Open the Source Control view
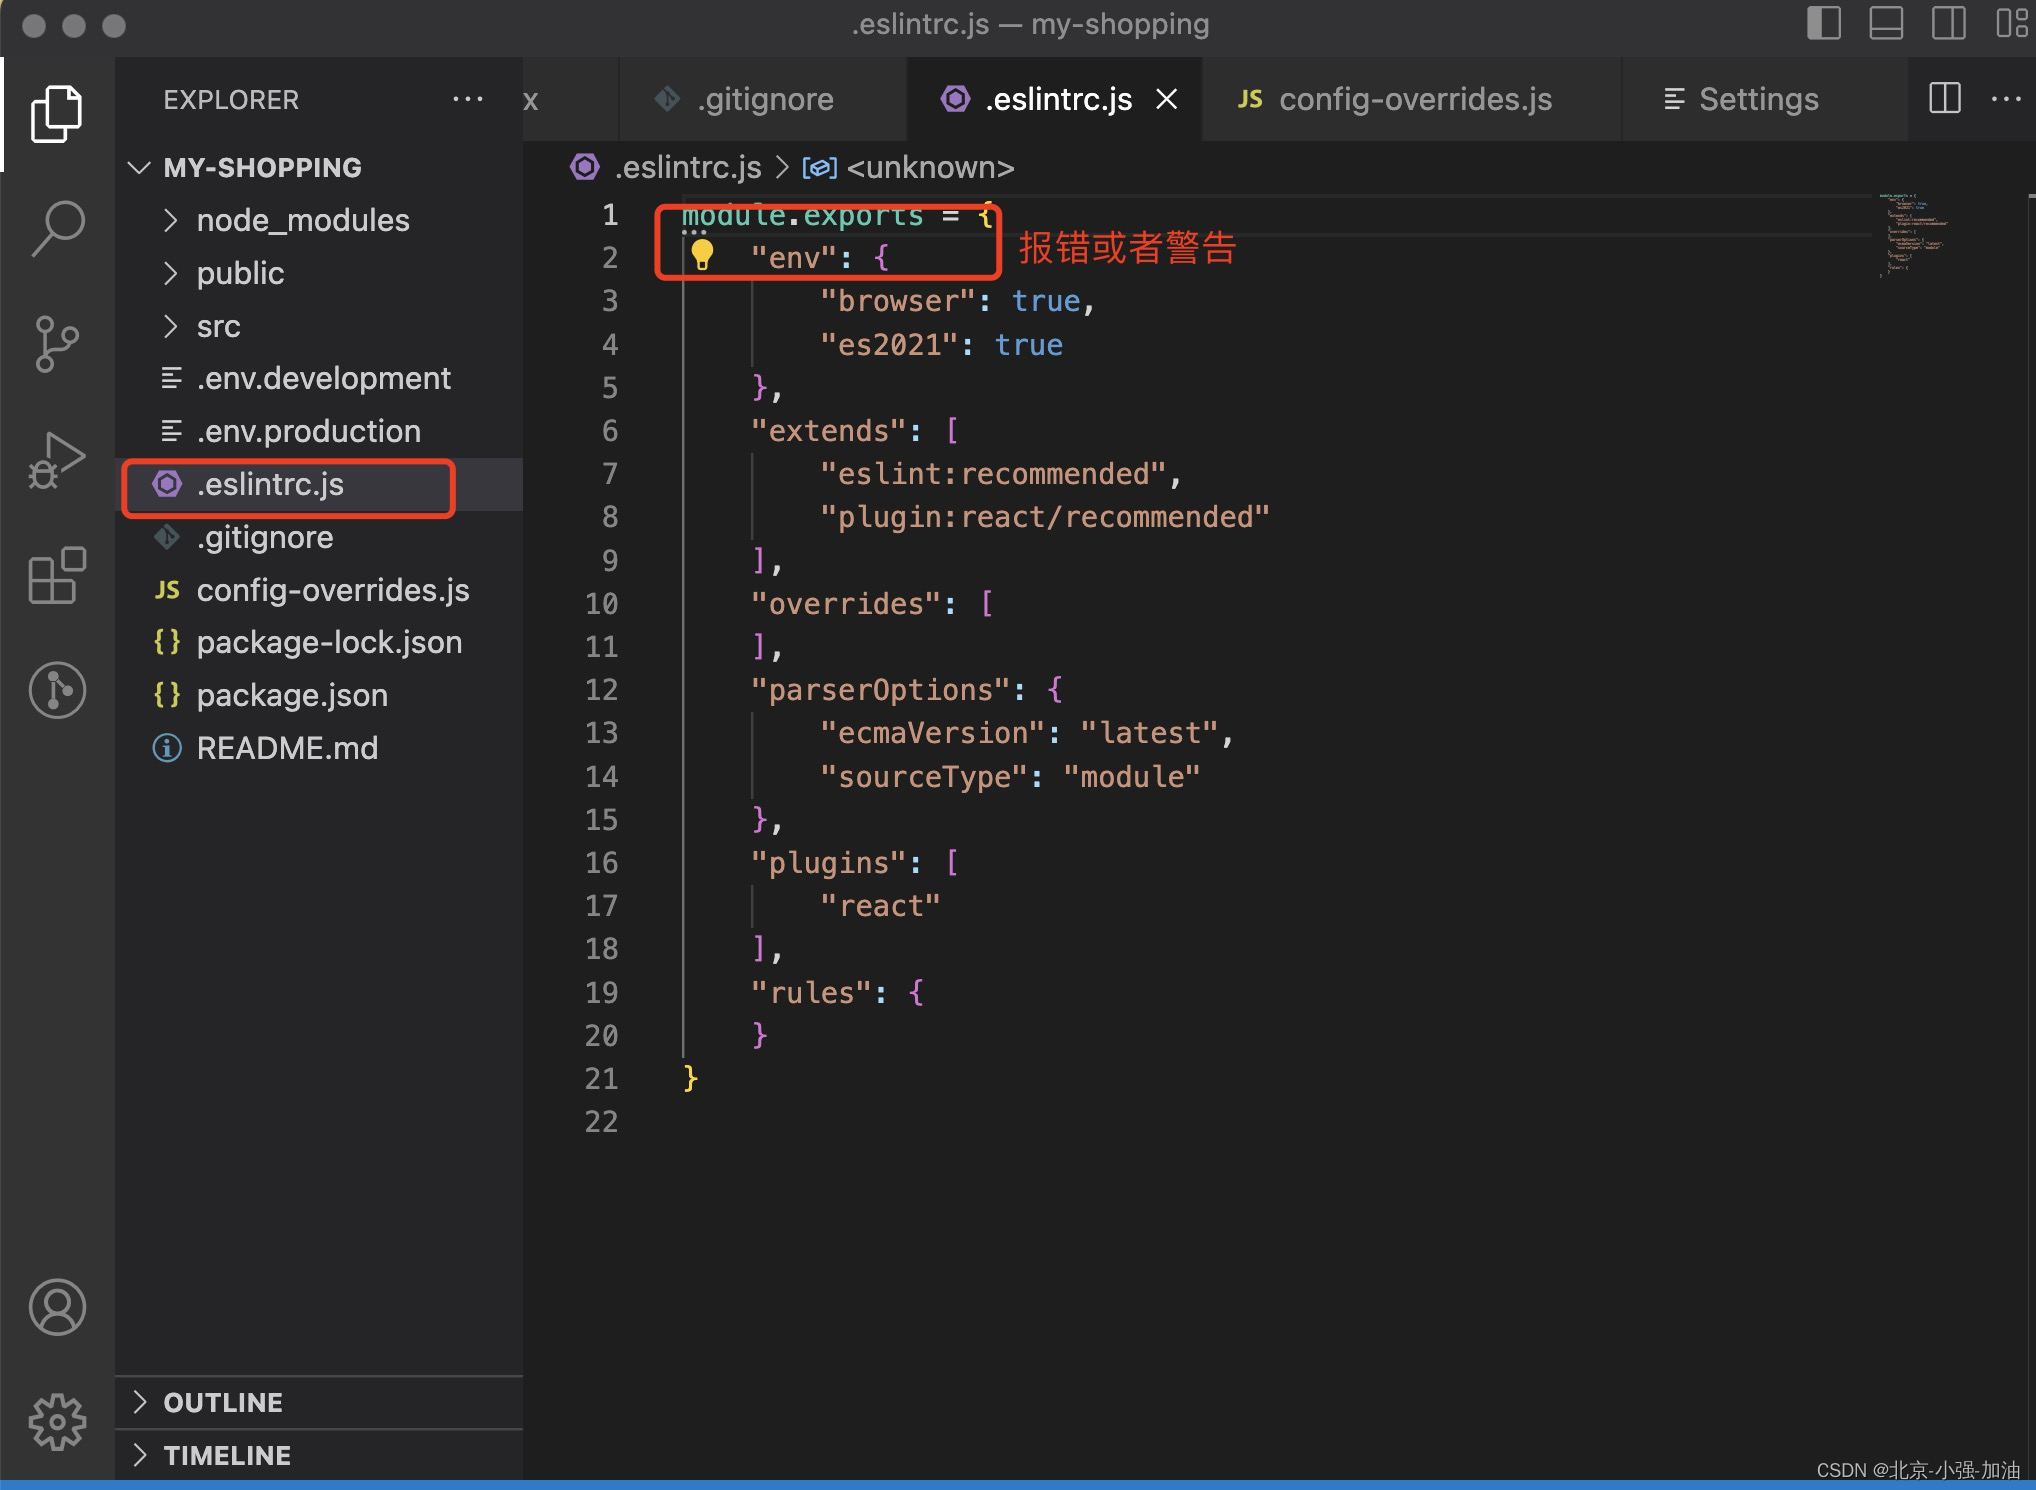This screenshot has height=1490, width=2036. pos(57,343)
